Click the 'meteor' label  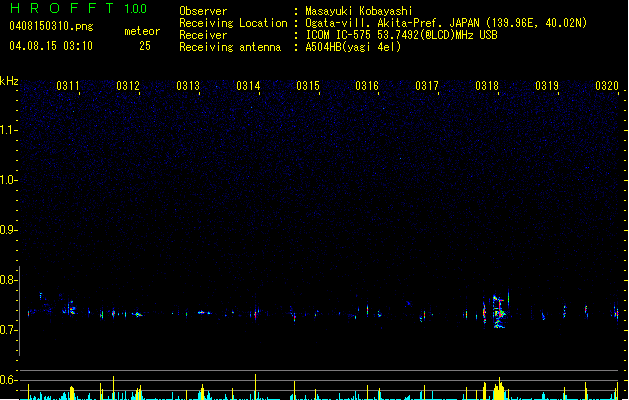[142, 31]
